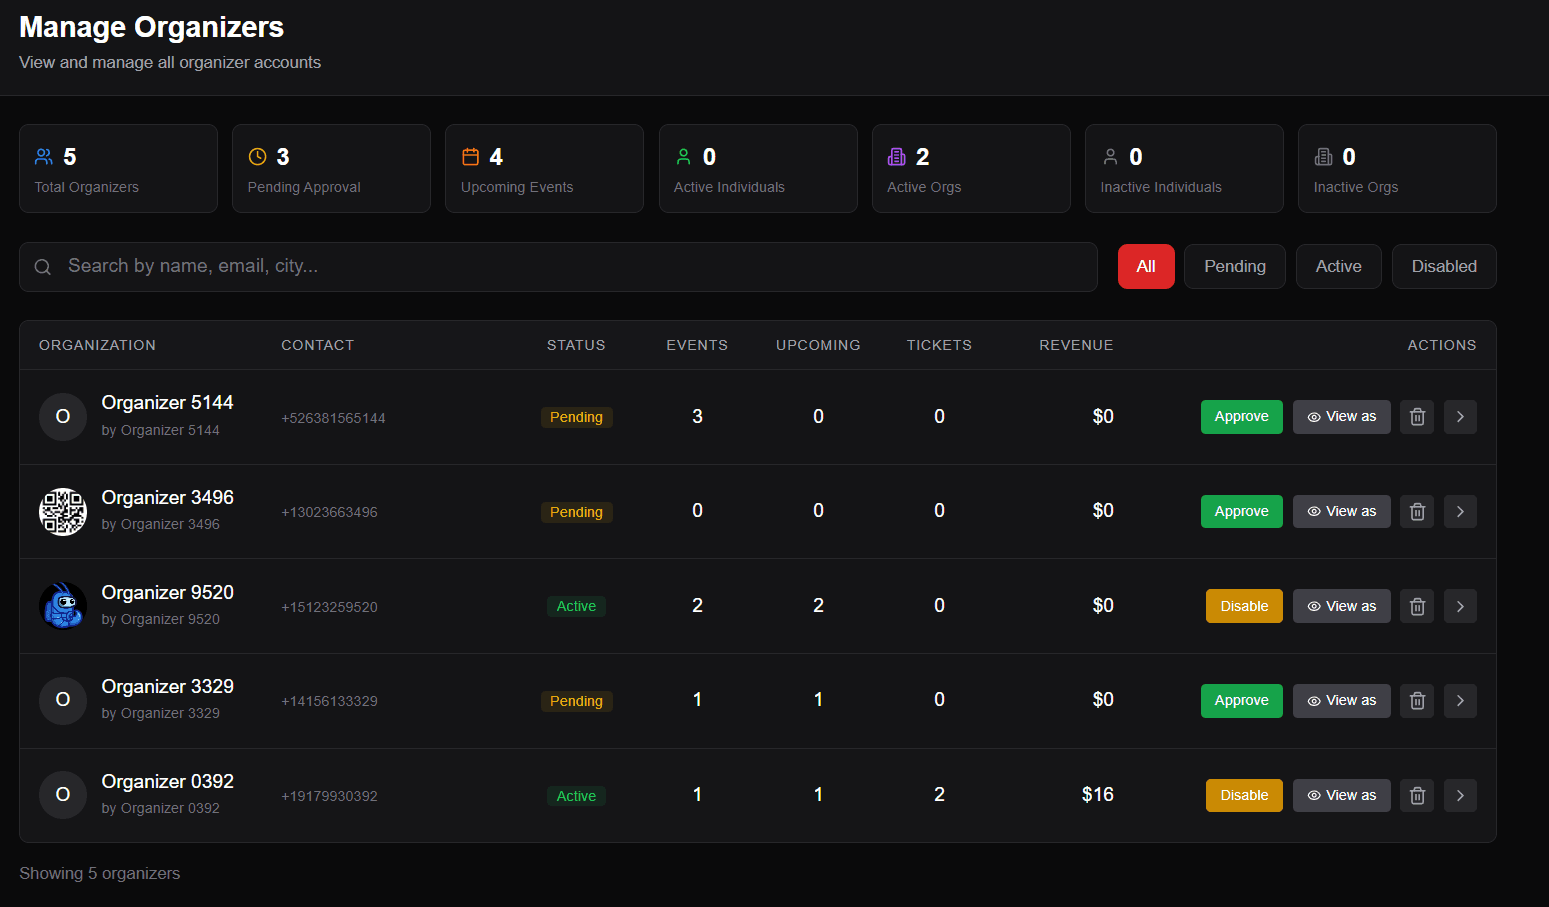Screen dimensions: 1549x907
Task: Approve Organizer 3496
Action: [1241, 511]
